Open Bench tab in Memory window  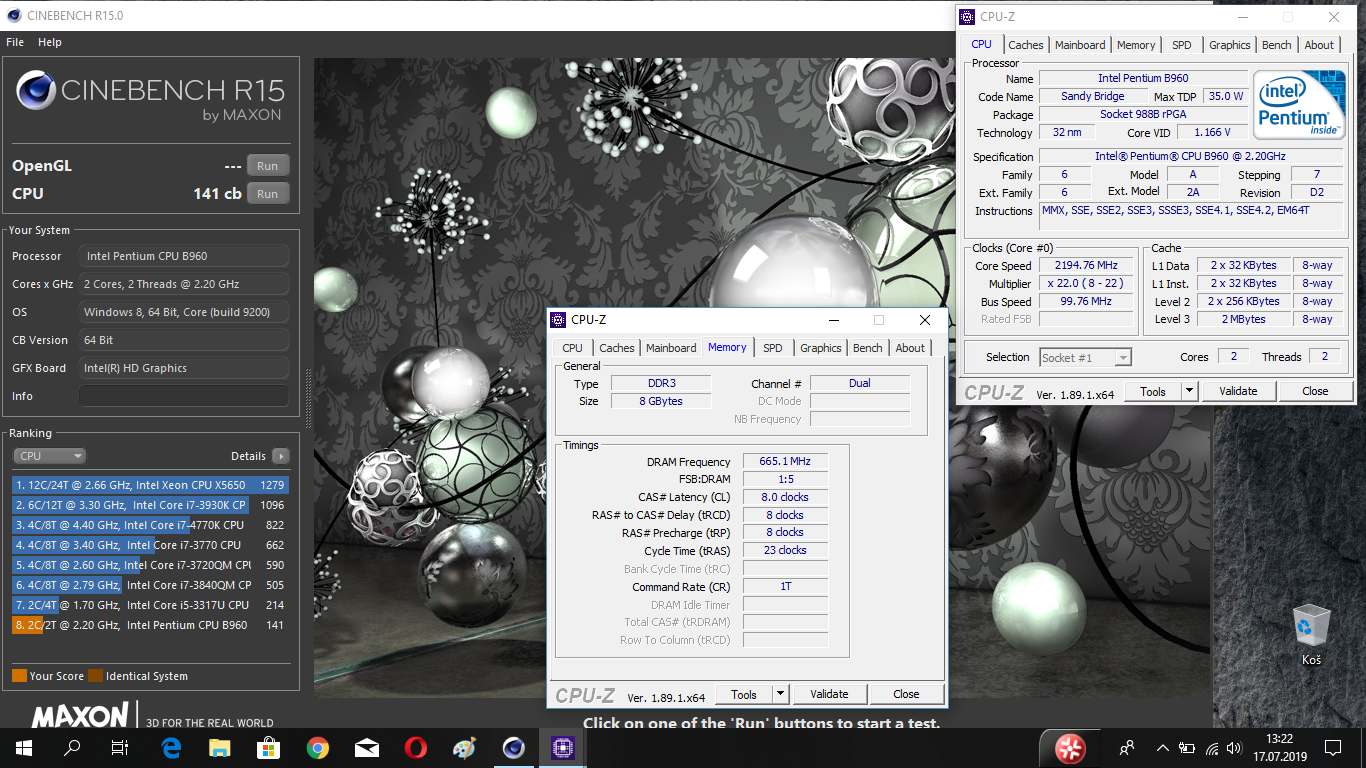pos(868,348)
